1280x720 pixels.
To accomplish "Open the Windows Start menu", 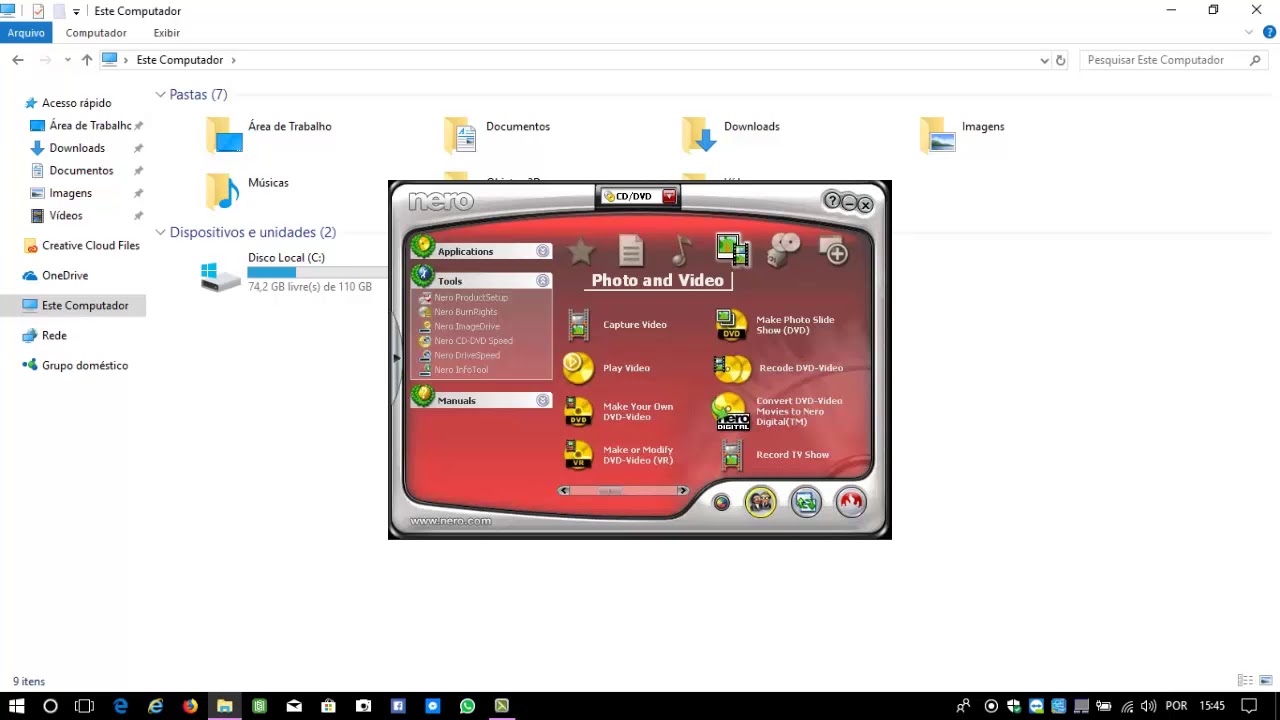I will tap(17, 706).
